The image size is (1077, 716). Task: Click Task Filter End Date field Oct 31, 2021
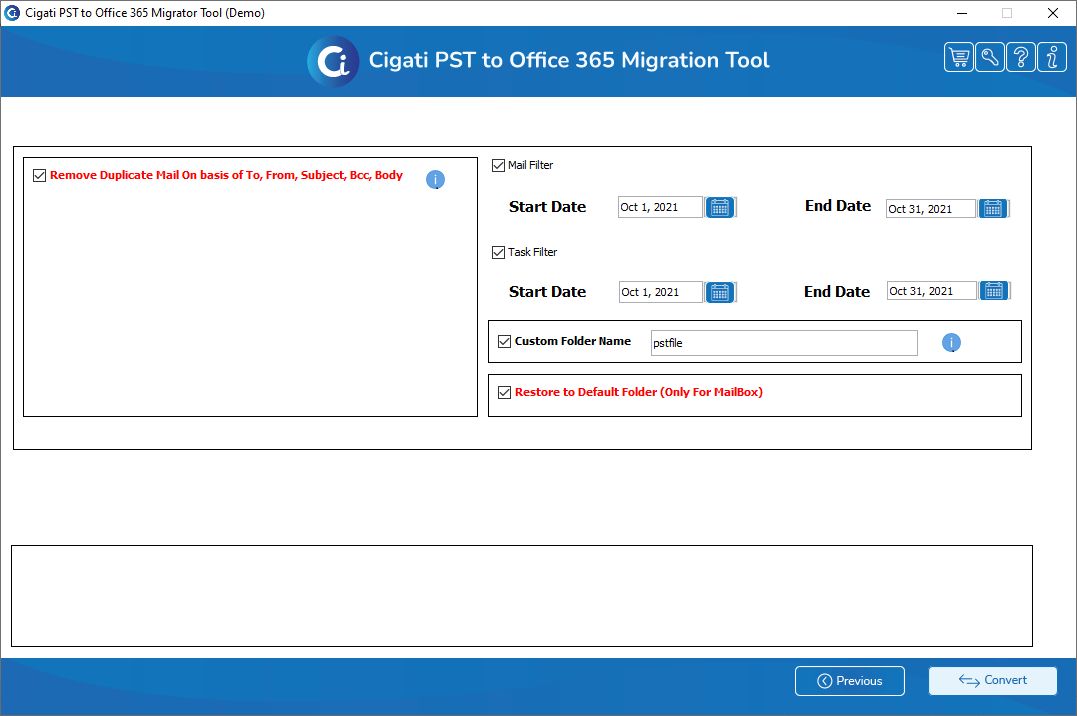click(931, 291)
